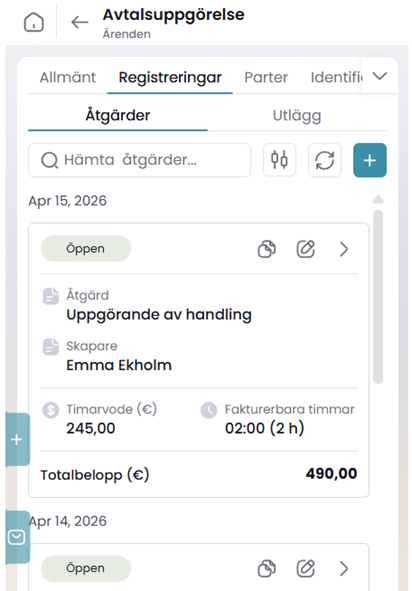Show more tabs with the dropdown chevron

click(x=380, y=76)
